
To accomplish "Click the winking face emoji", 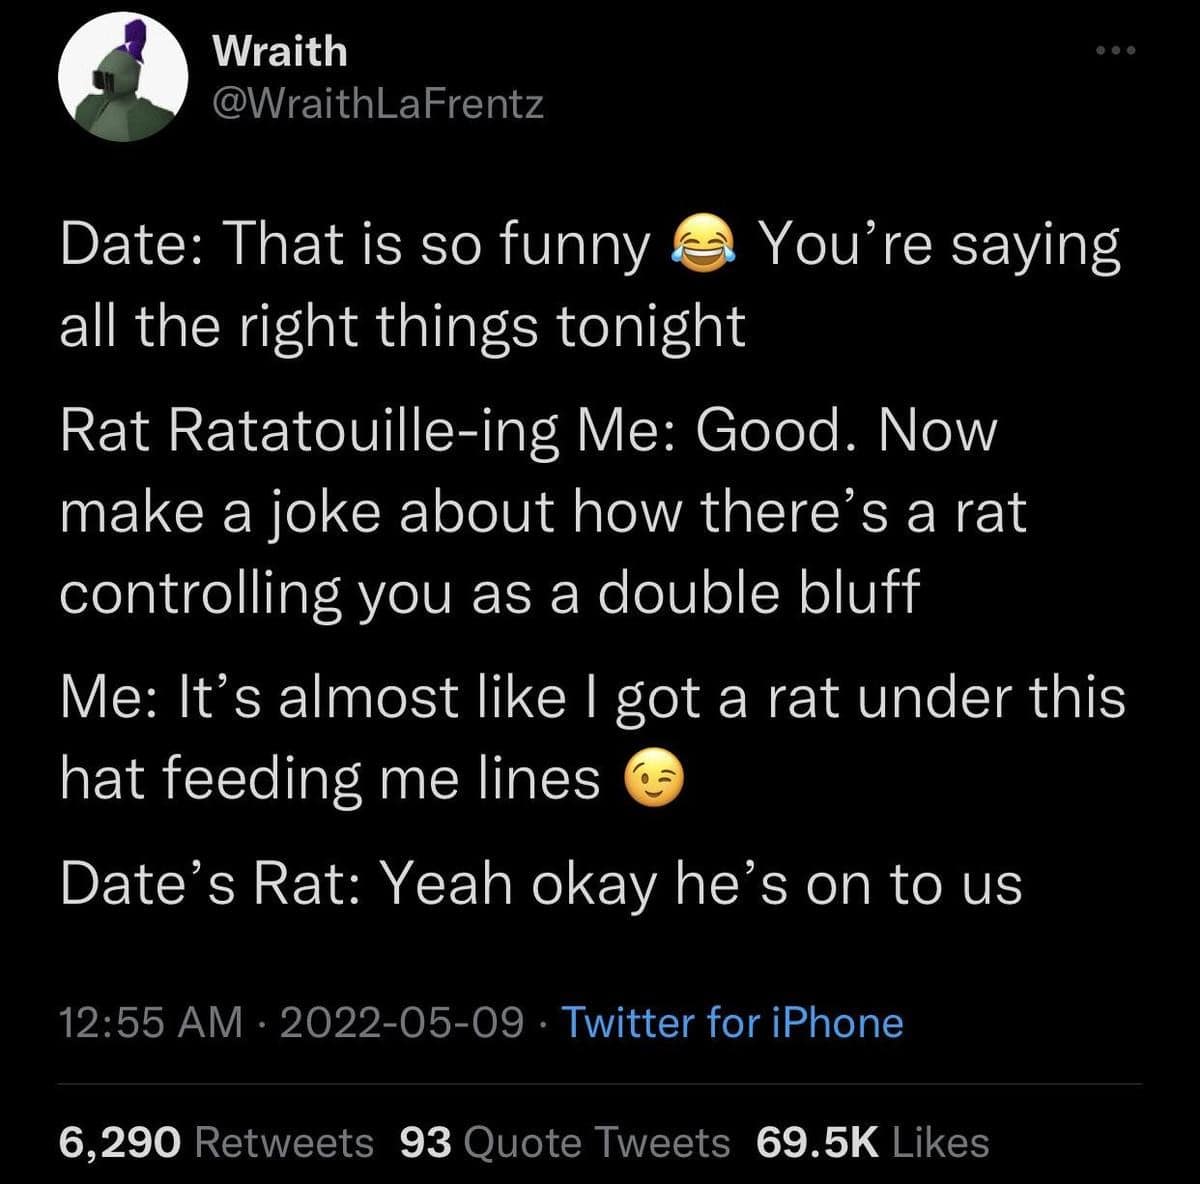I will pyautogui.click(x=654, y=781).
